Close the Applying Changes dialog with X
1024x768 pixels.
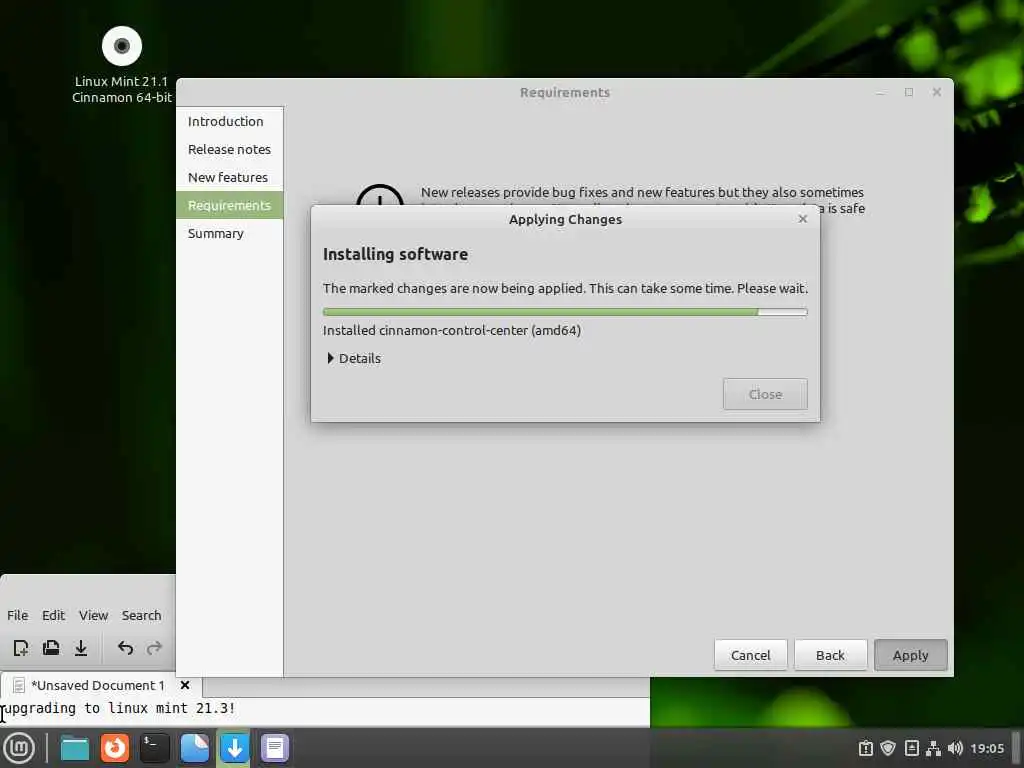(x=803, y=219)
